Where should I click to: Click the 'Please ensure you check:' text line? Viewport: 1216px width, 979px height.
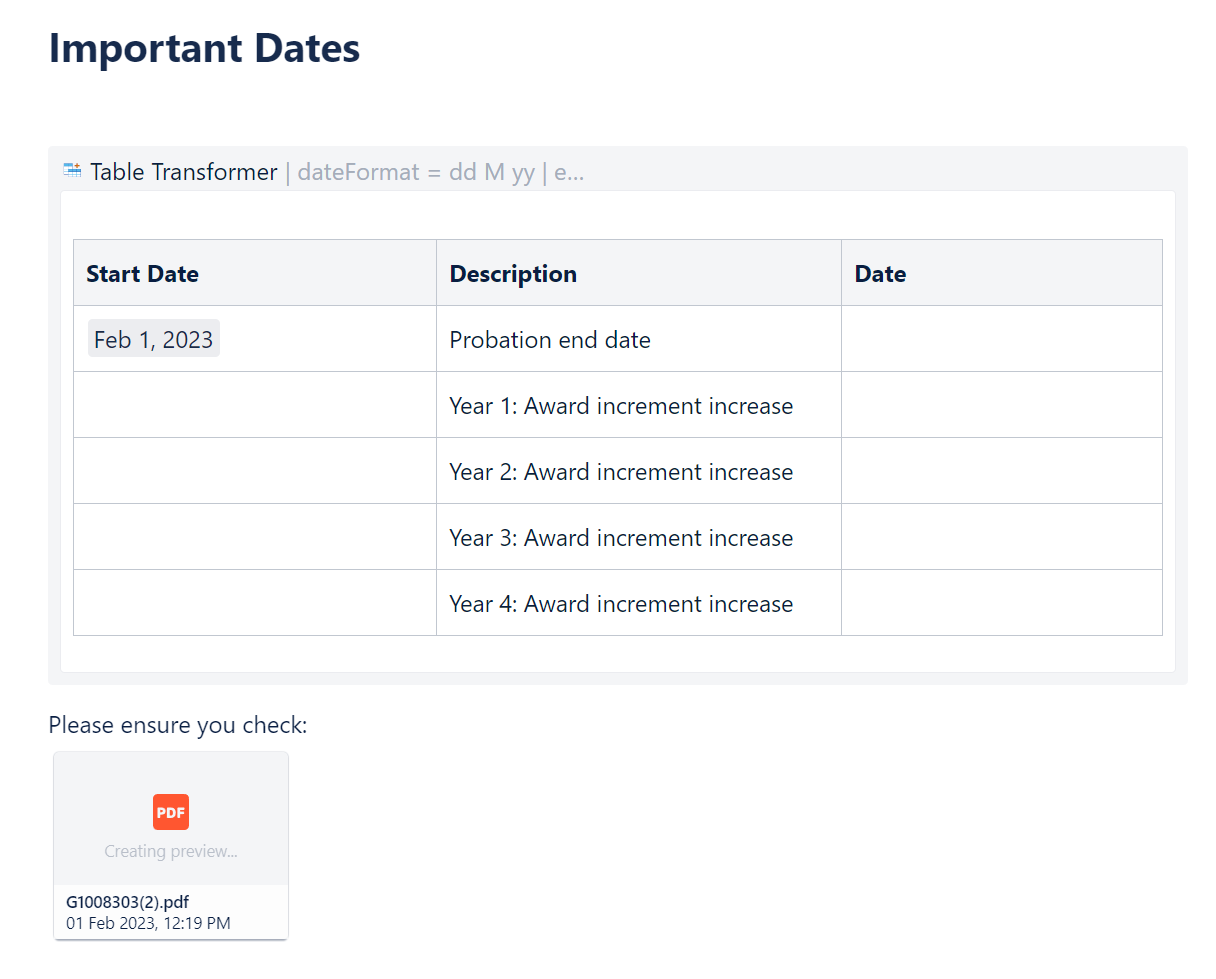(178, 725)
